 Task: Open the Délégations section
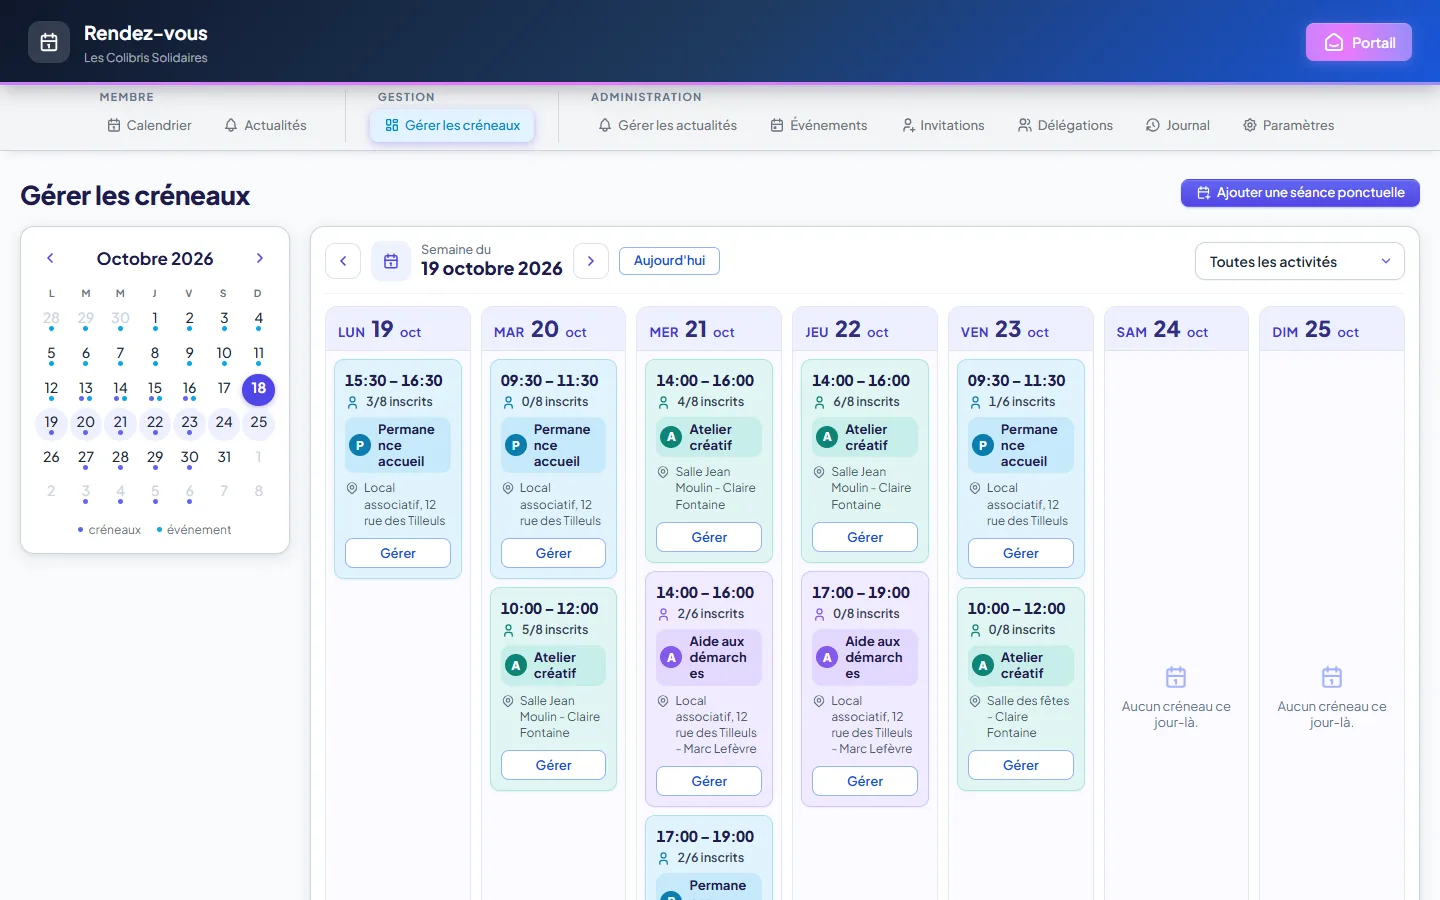1065,125
